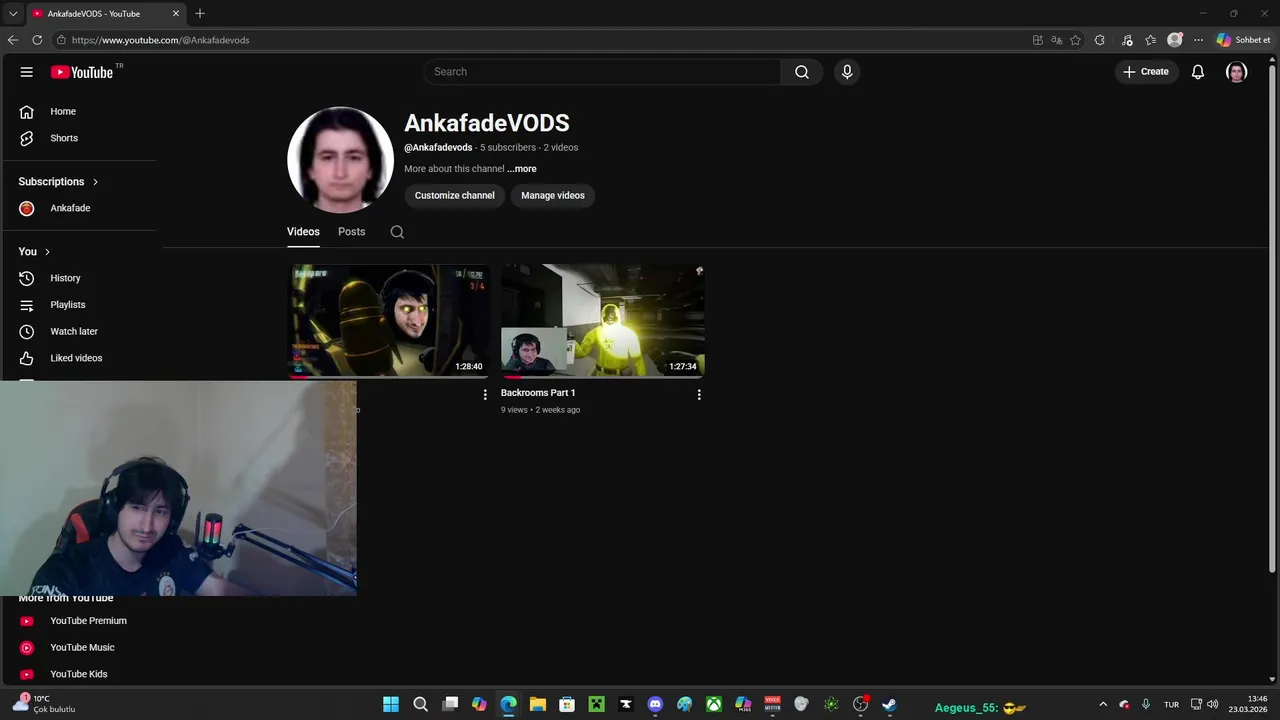The image size is (1280, 720).
Task: Open YouTube notifications bell
Action: click(1198, 72)
